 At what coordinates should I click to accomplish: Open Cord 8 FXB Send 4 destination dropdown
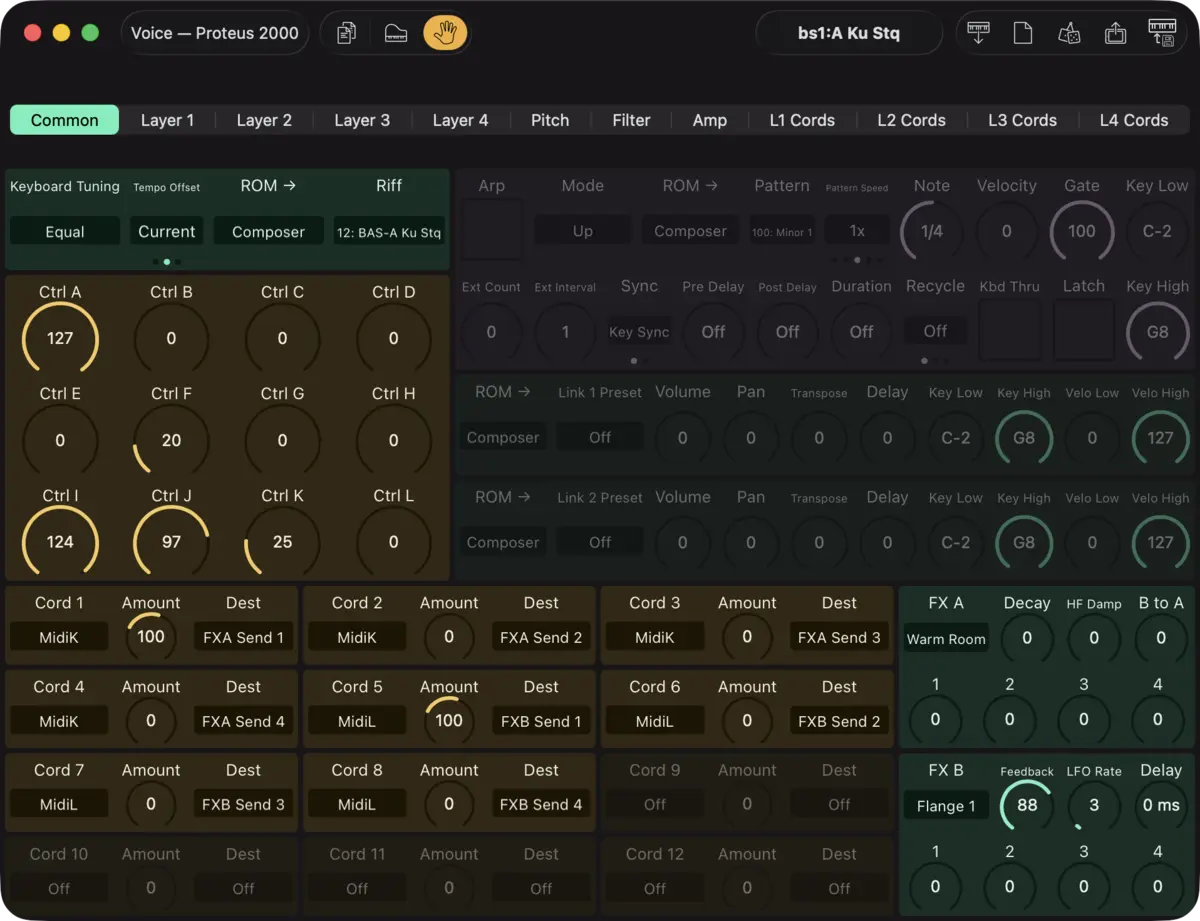tap(540, 804)
